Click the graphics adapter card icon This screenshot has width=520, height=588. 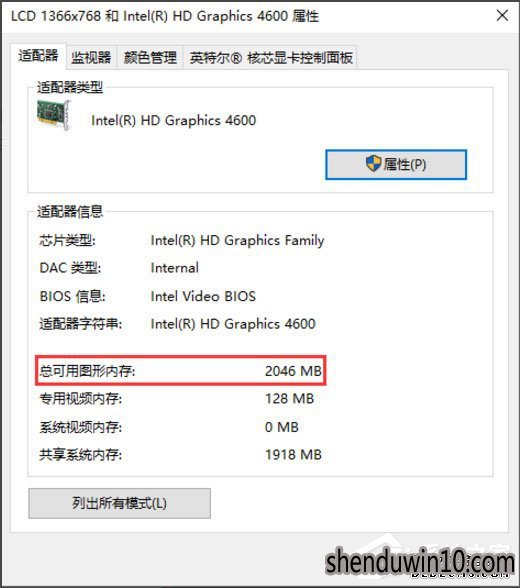tap(54, 115)
